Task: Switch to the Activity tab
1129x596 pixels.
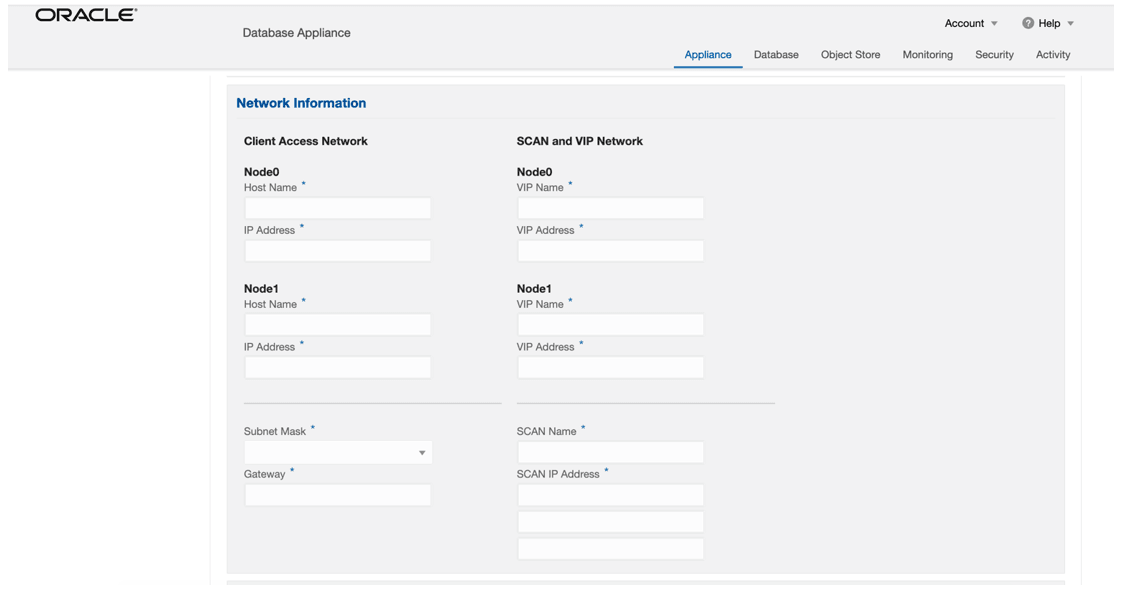Action: (x=1052, y=55)
